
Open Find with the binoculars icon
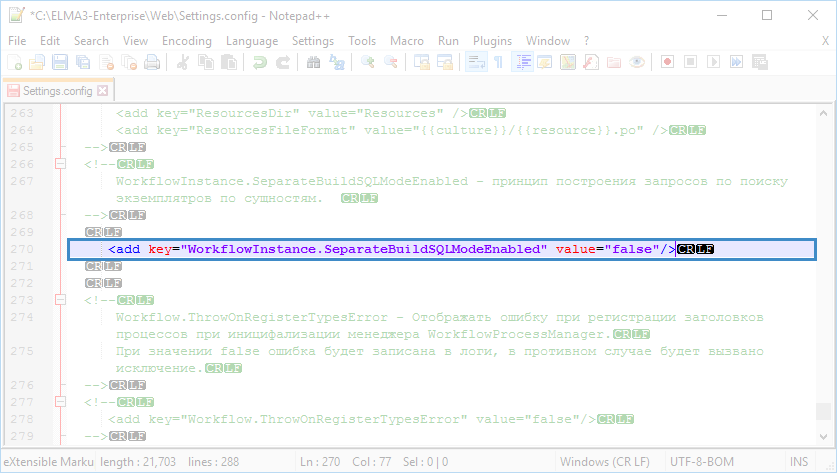pyautogui.click(x=313, y=62)
